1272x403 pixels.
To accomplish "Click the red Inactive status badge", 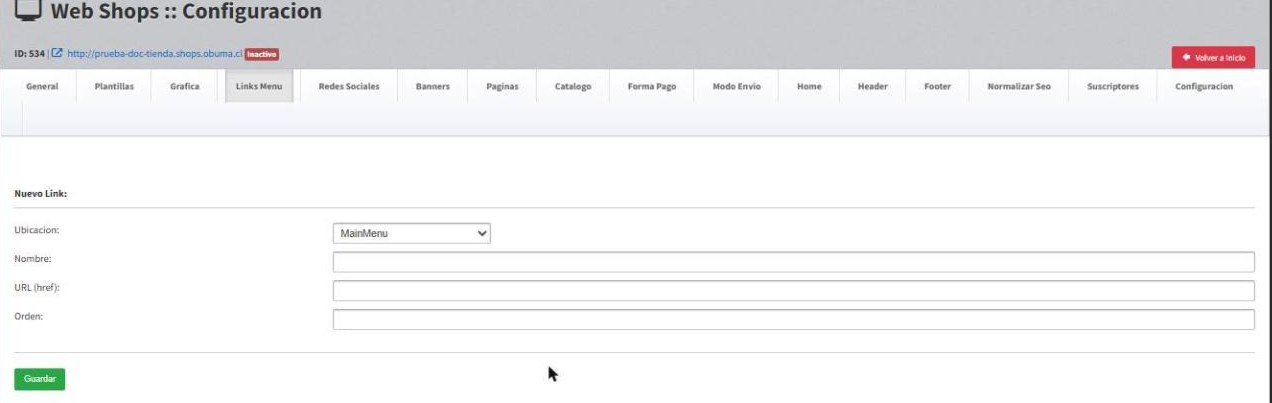I will tap(262, 54).
